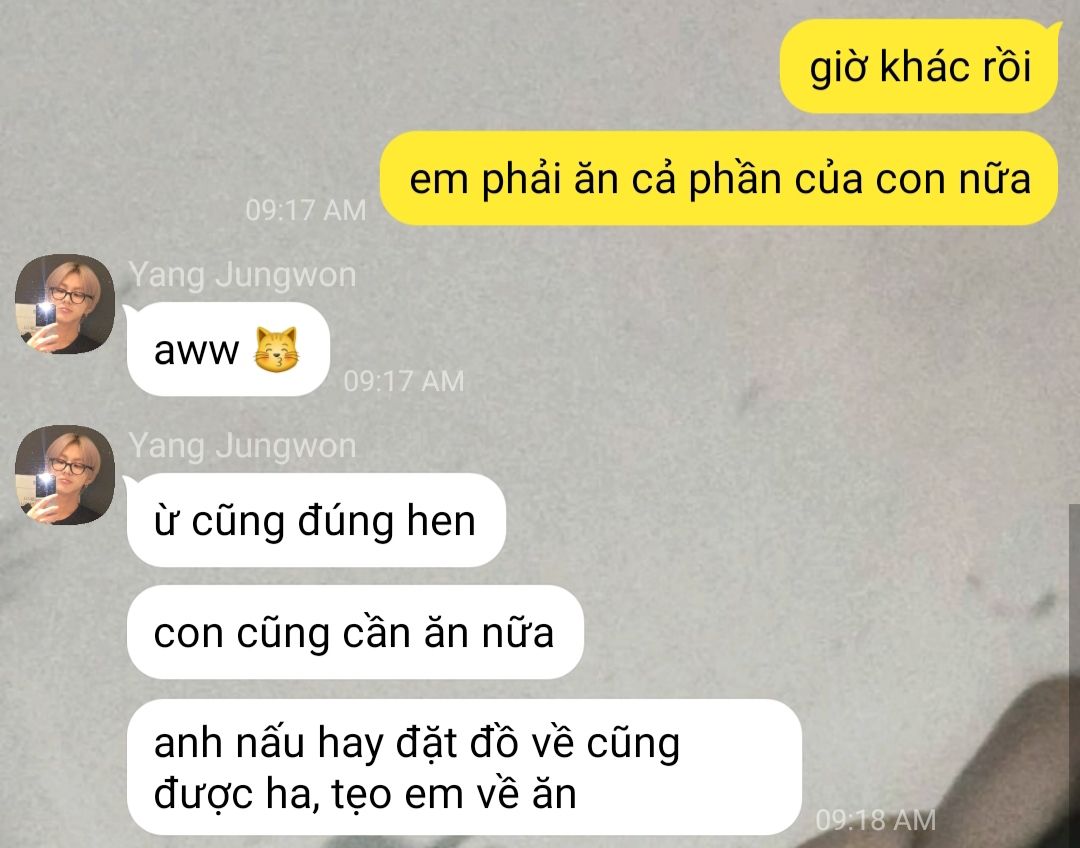Screen dimensions: 1080x848
Task: Click the tail of the ừ cũng đúng hen bubble
Action: coord(129,482)
